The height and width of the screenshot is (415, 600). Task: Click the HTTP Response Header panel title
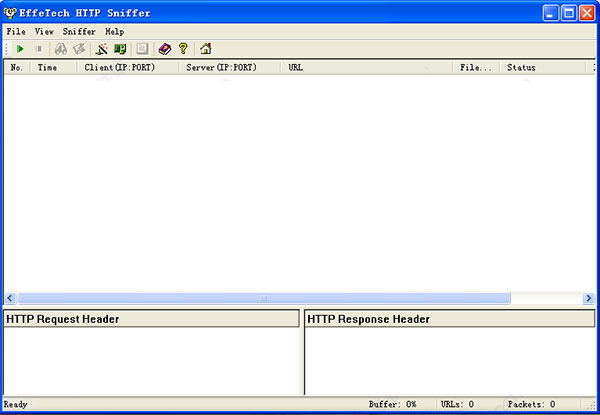click(368, 319)
